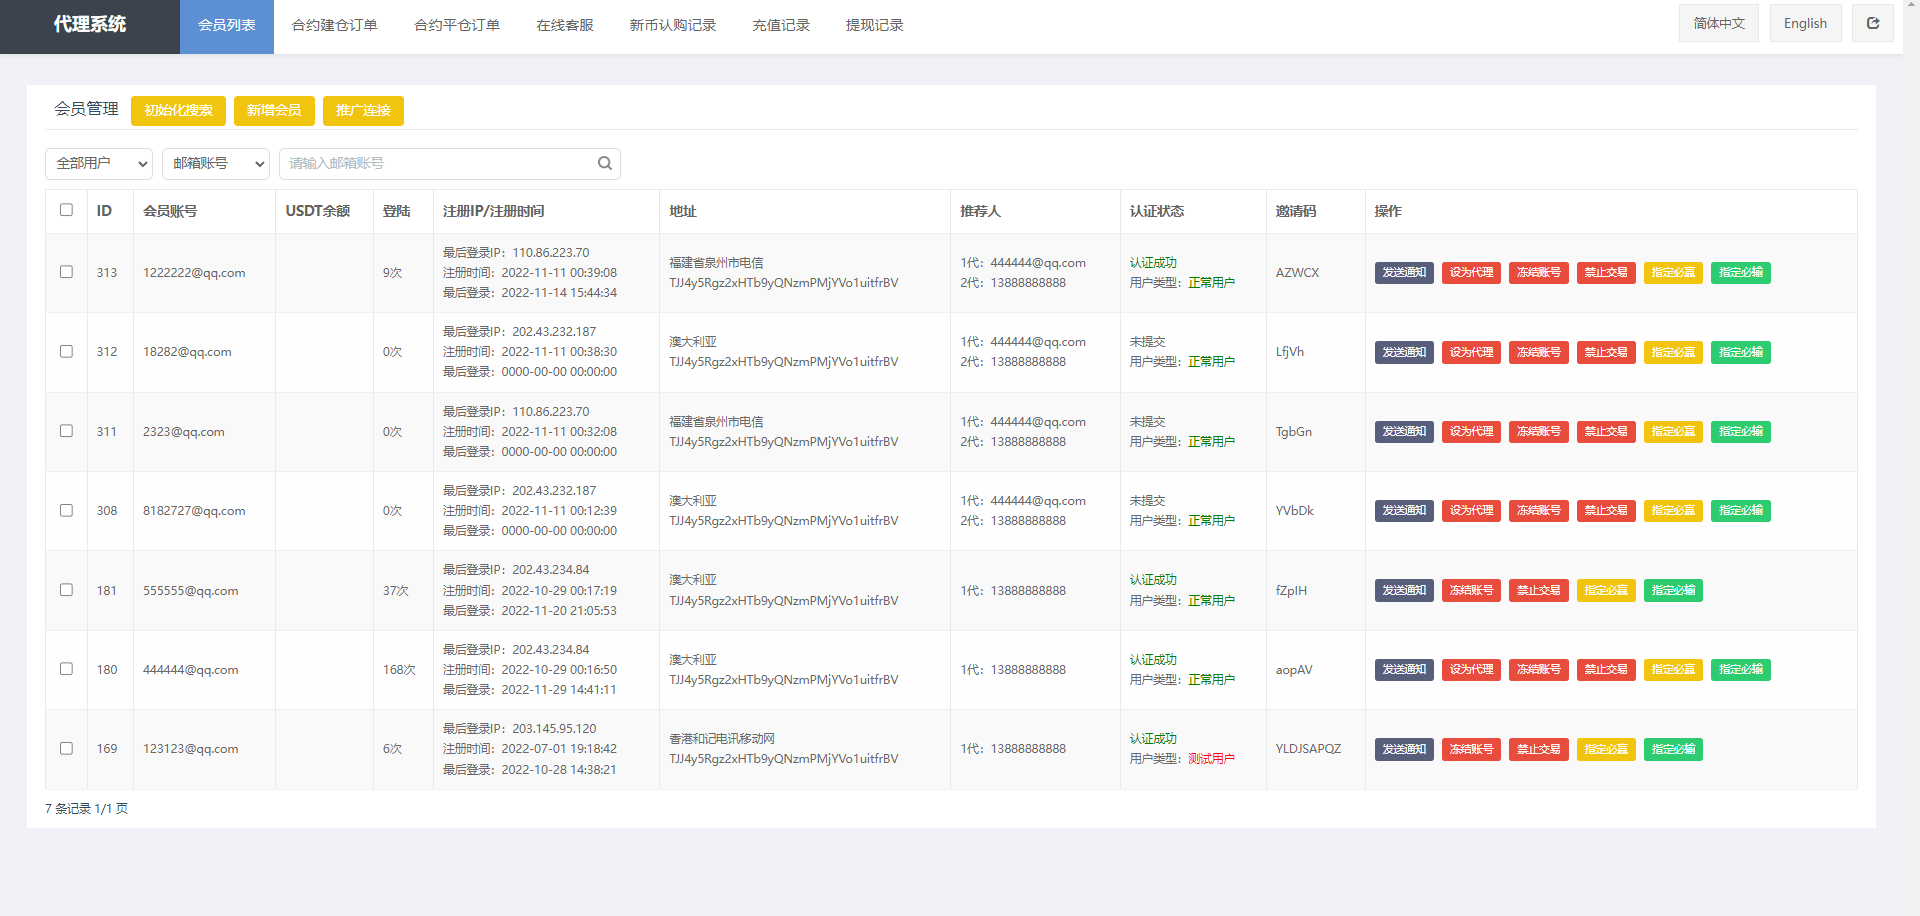1920x916 pixels.
Task: Click the 代理系统 logo title
Action: pyautogui.click(x=90, y=24)
